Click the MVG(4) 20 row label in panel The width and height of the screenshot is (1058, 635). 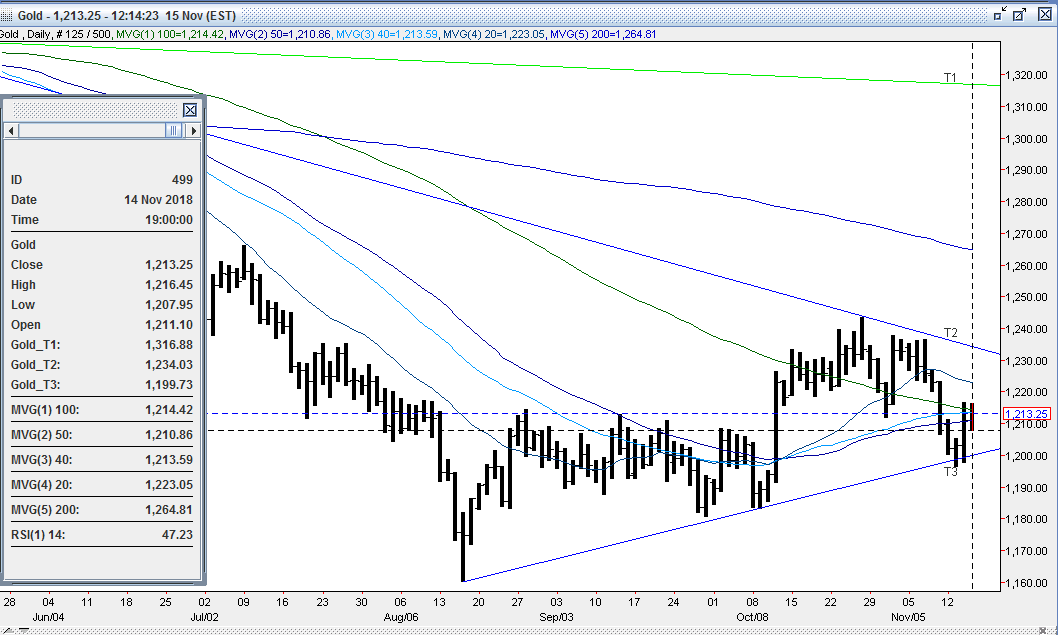[41, 485]
